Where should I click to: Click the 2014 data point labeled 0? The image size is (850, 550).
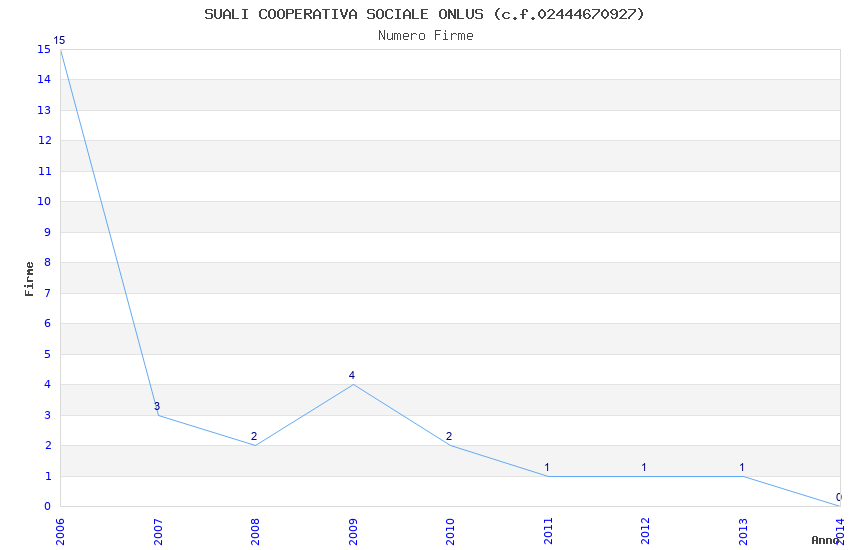point(840,506)
